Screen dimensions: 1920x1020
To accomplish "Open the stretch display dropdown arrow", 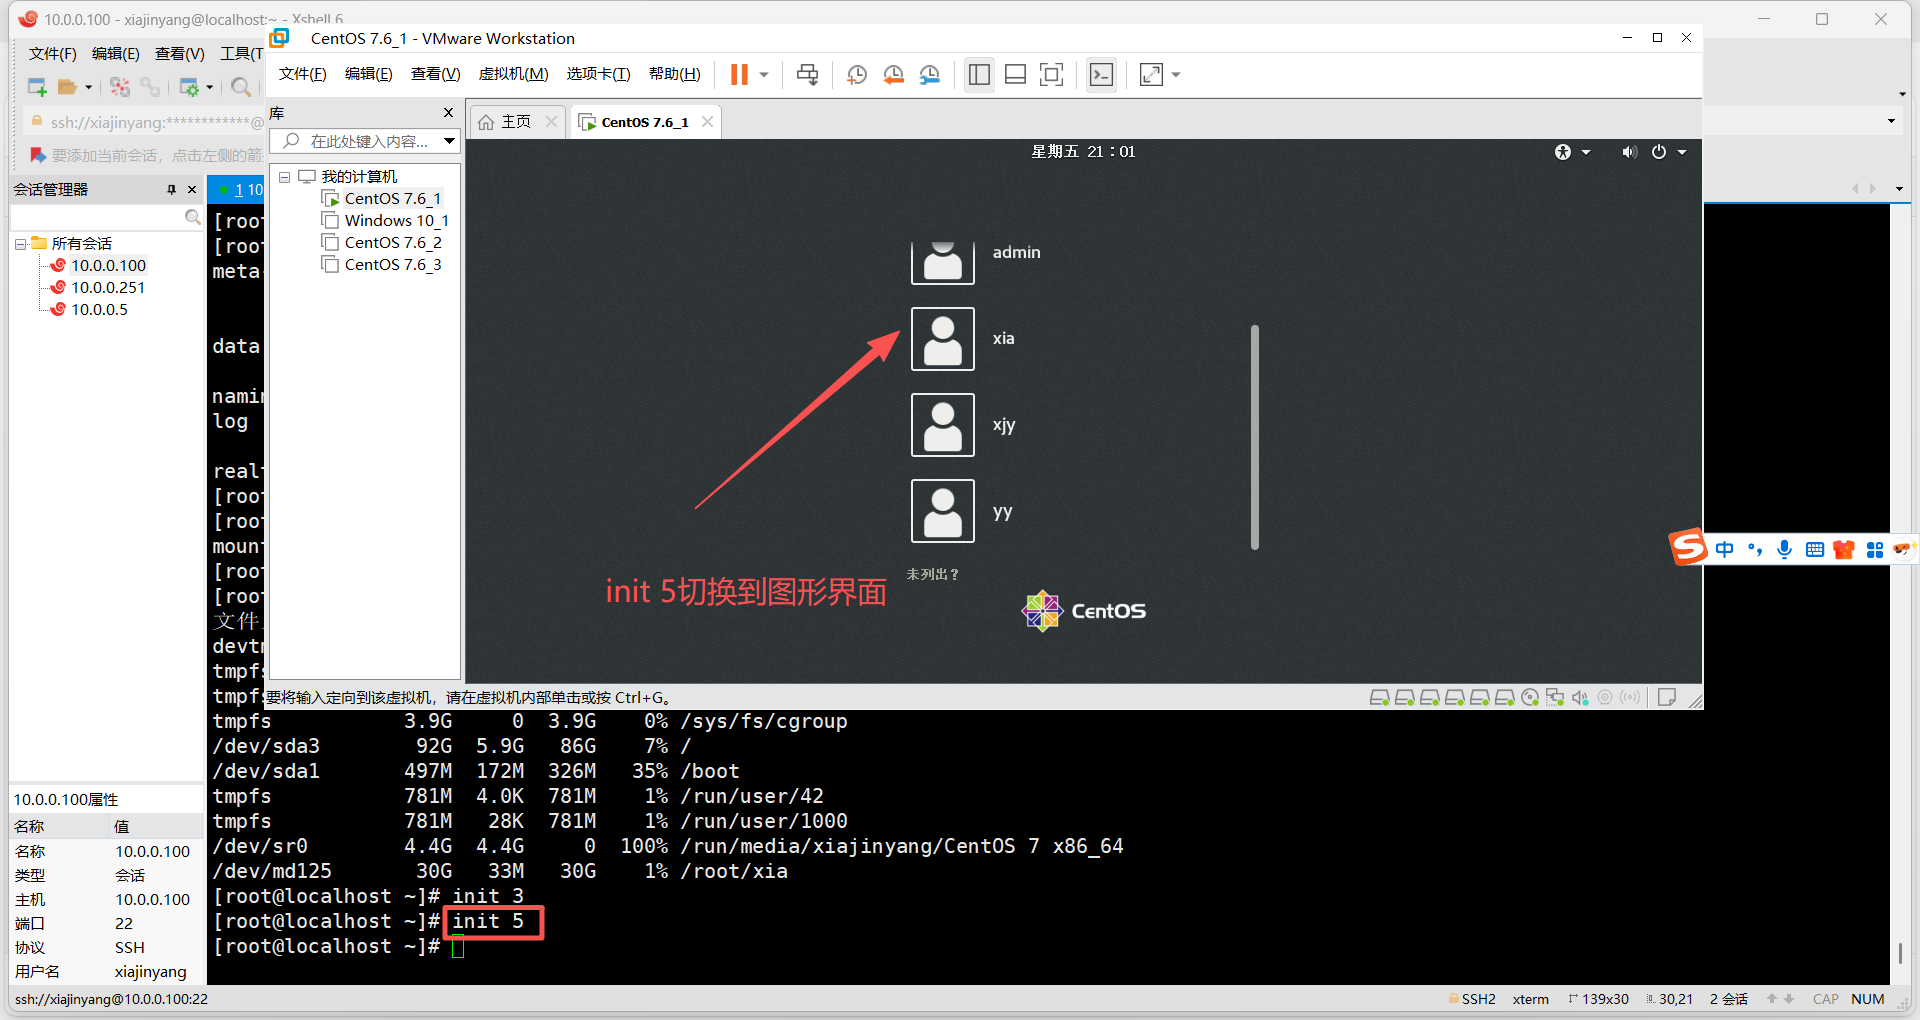I will tap(1176, 75).
